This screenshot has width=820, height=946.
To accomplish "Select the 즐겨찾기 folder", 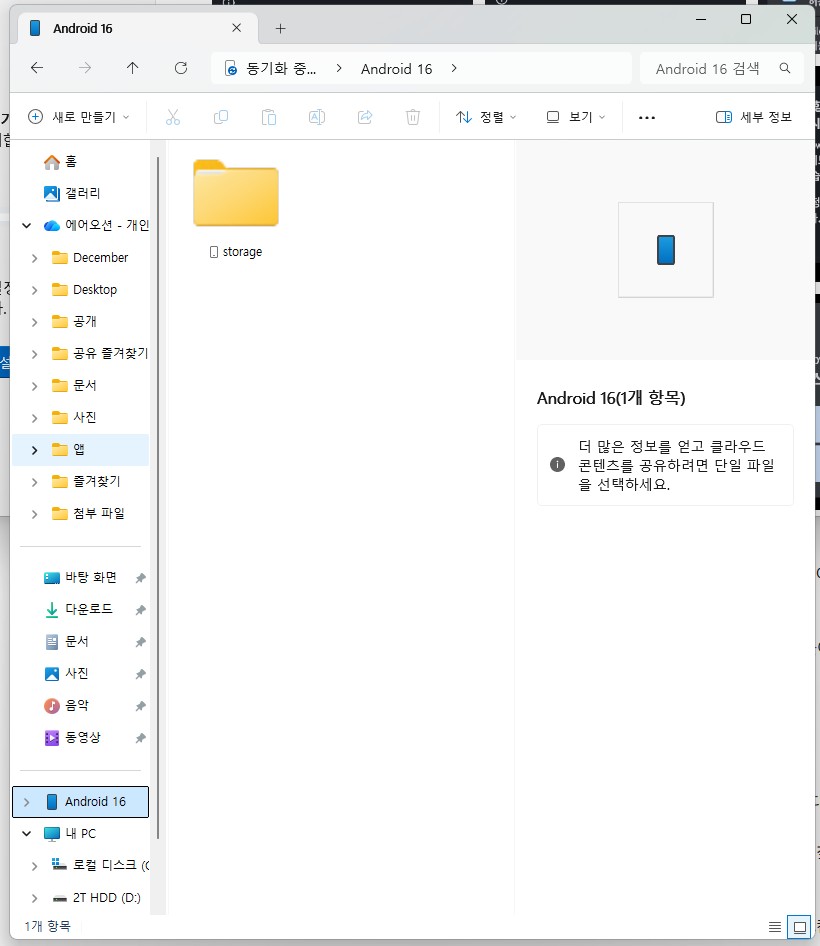I will (x=86, y=481).
